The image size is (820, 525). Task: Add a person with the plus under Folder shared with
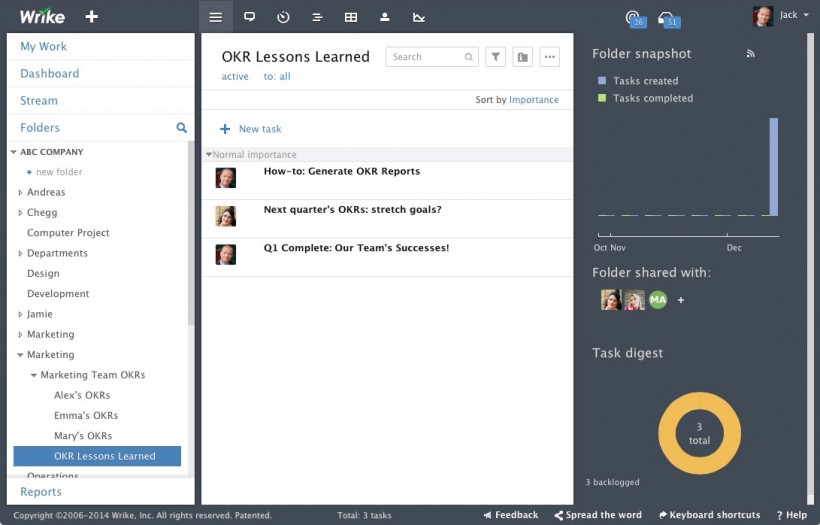(x=681, y=300)
